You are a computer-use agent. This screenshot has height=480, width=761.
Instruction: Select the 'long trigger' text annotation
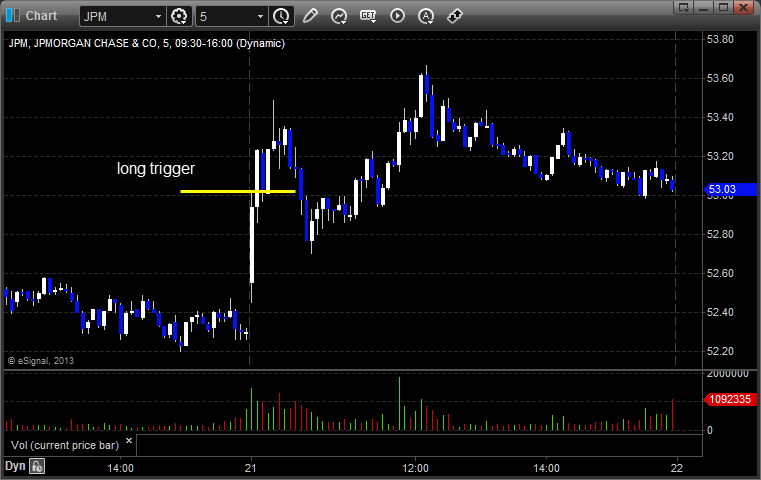(156, 168)
